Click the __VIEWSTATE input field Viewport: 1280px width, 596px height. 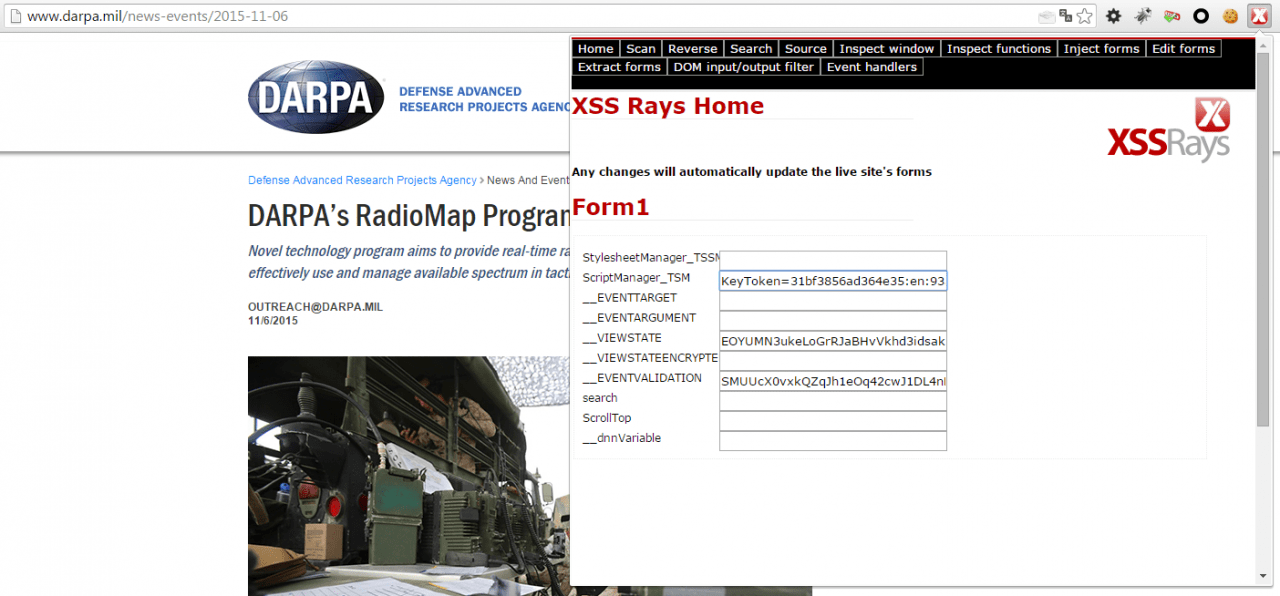coord(833,341)
